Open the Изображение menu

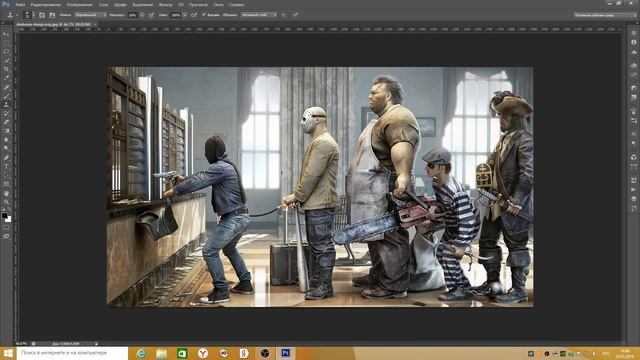[80, 5]
